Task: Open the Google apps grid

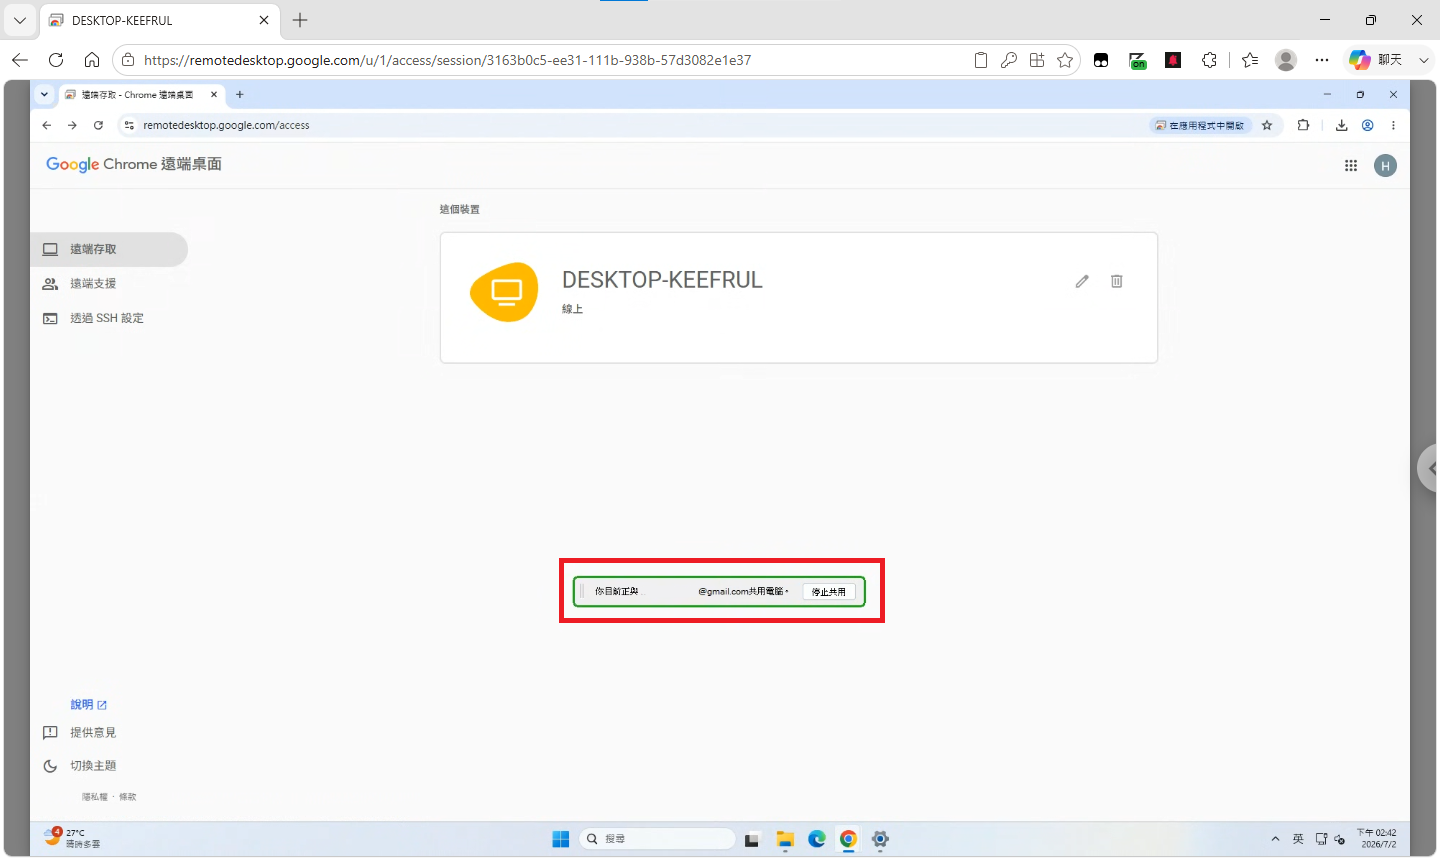Action: pos(1351,166)
